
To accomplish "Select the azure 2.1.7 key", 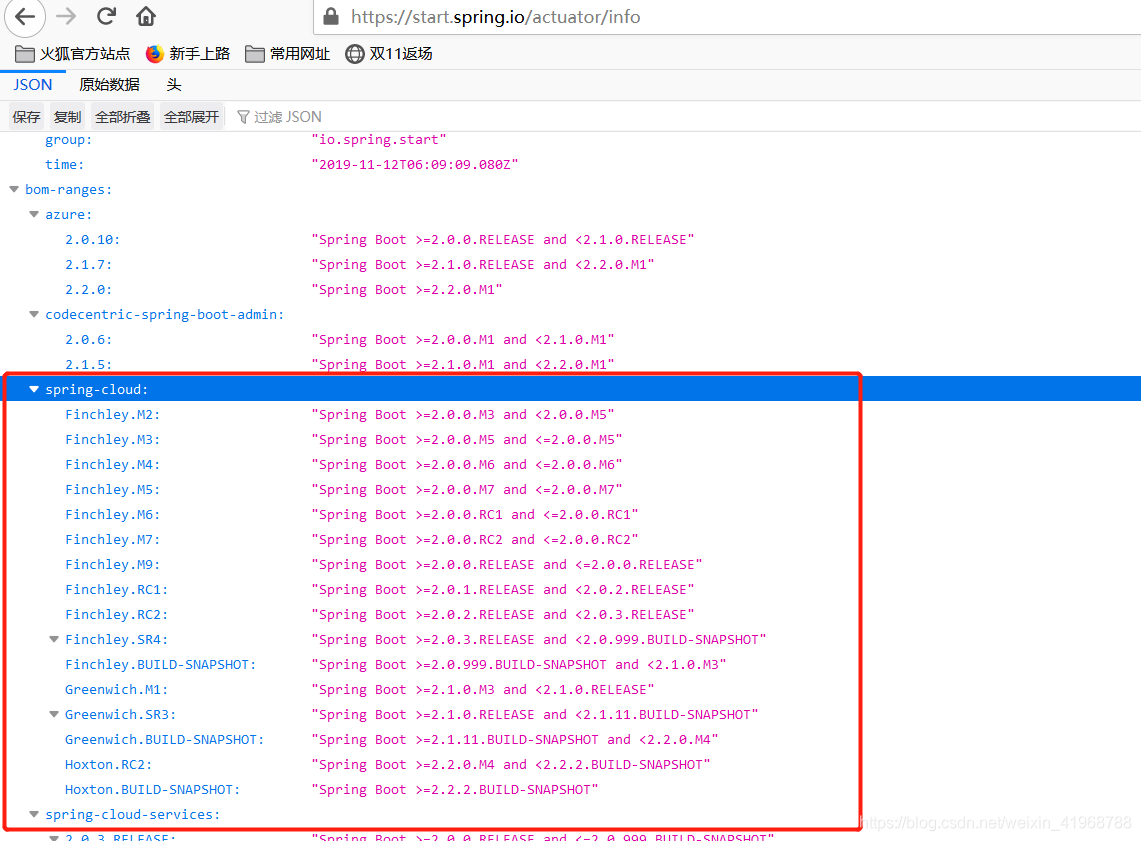I will 89,265.
